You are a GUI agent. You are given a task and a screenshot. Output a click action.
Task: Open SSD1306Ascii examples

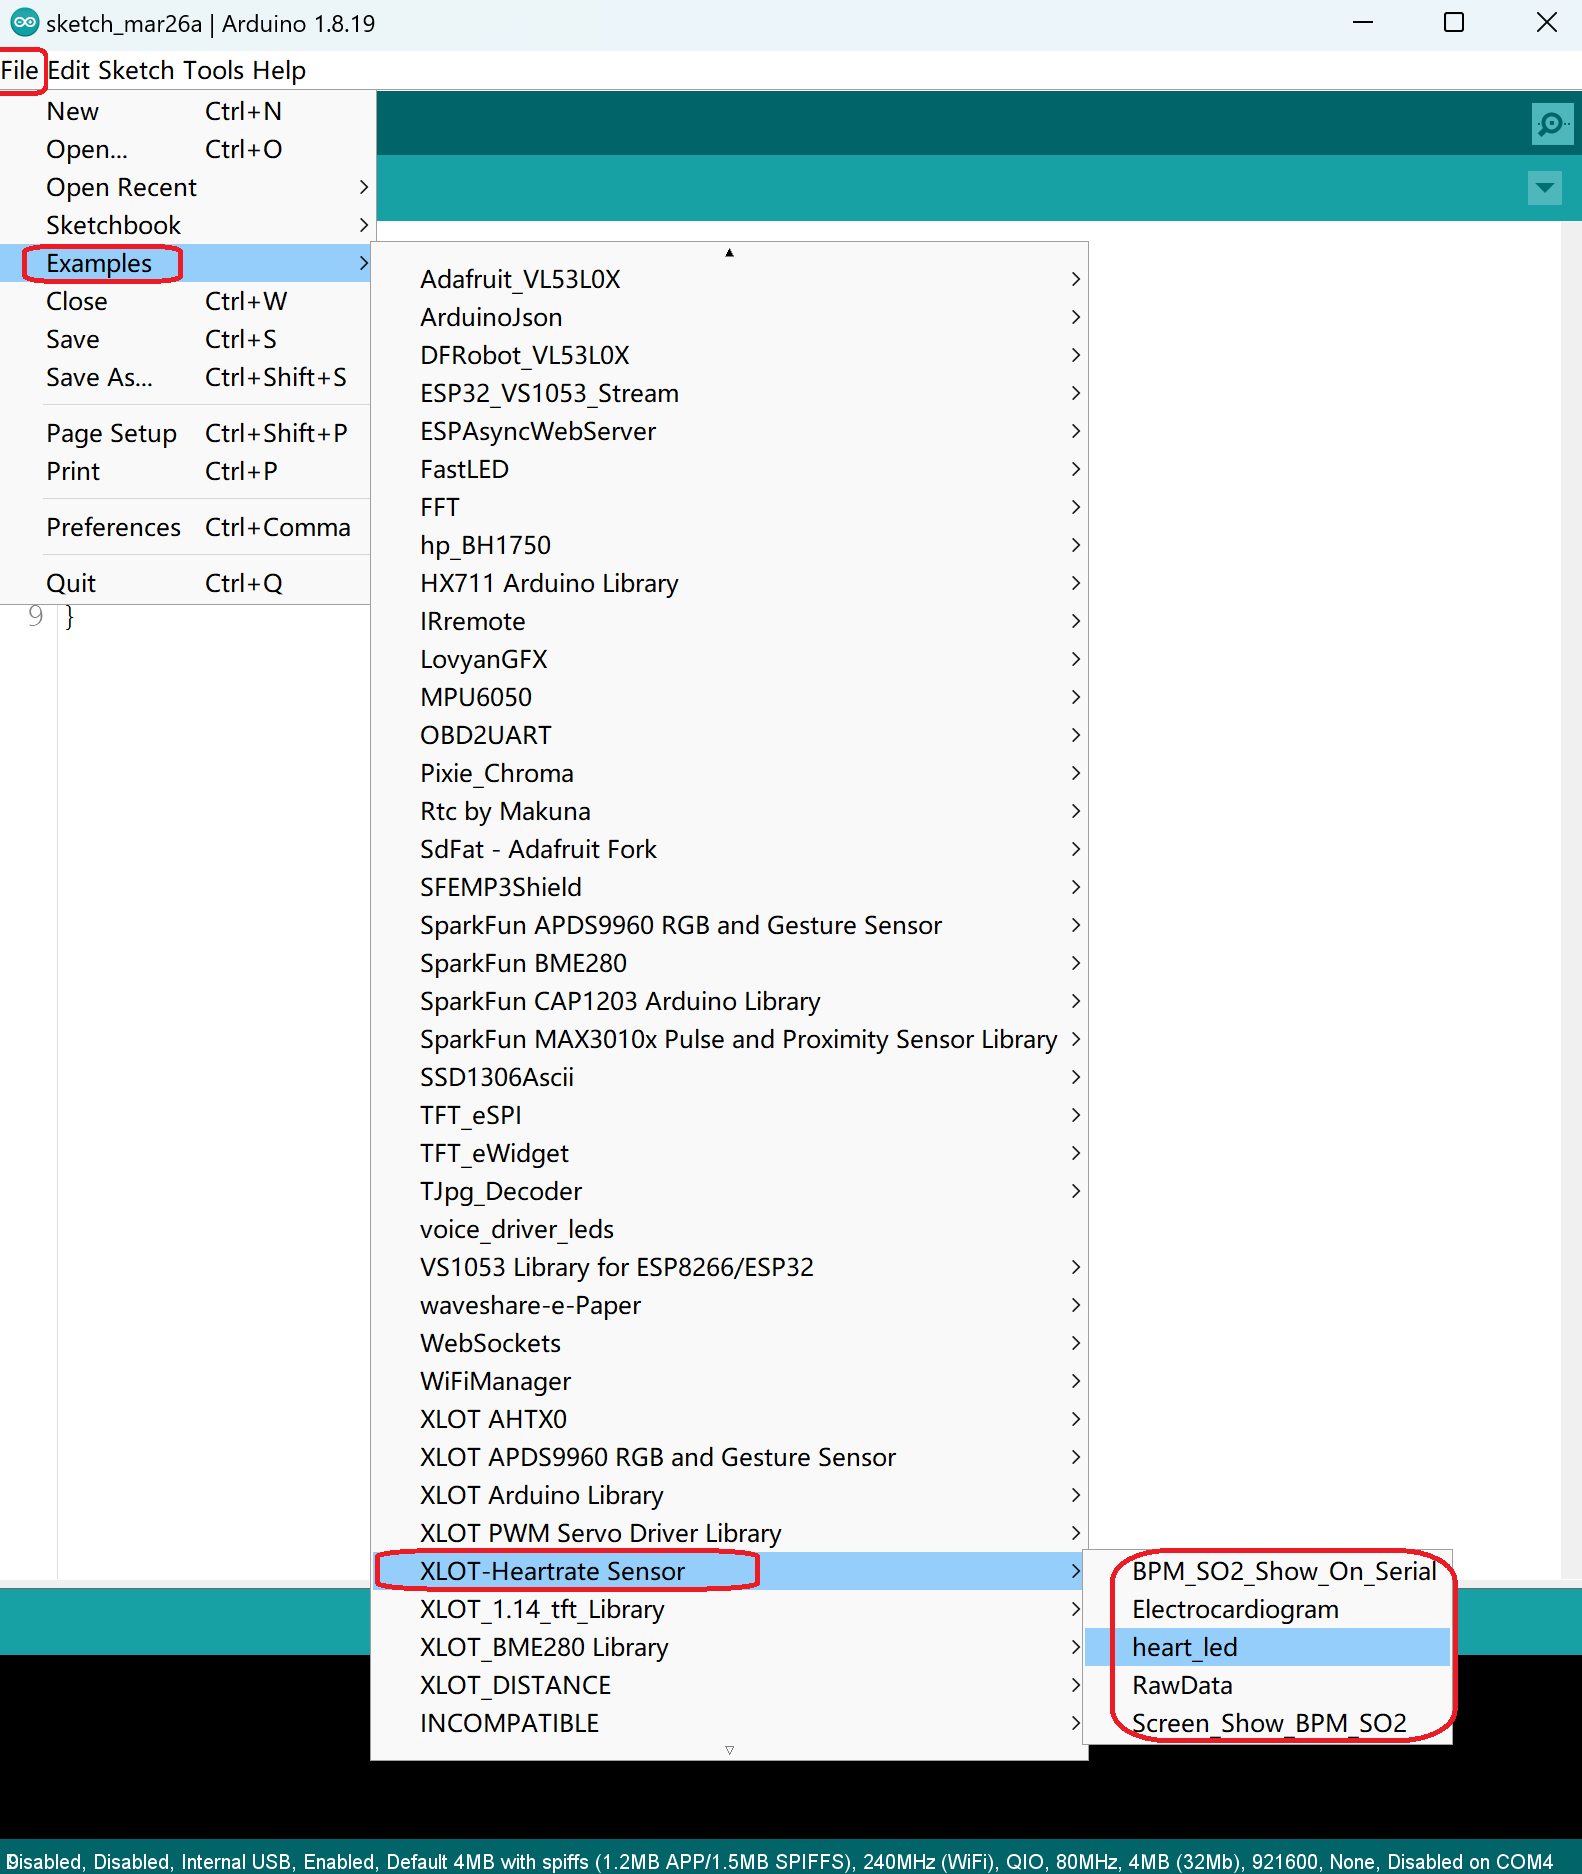pyautogui.click(x=729, y=1077)
